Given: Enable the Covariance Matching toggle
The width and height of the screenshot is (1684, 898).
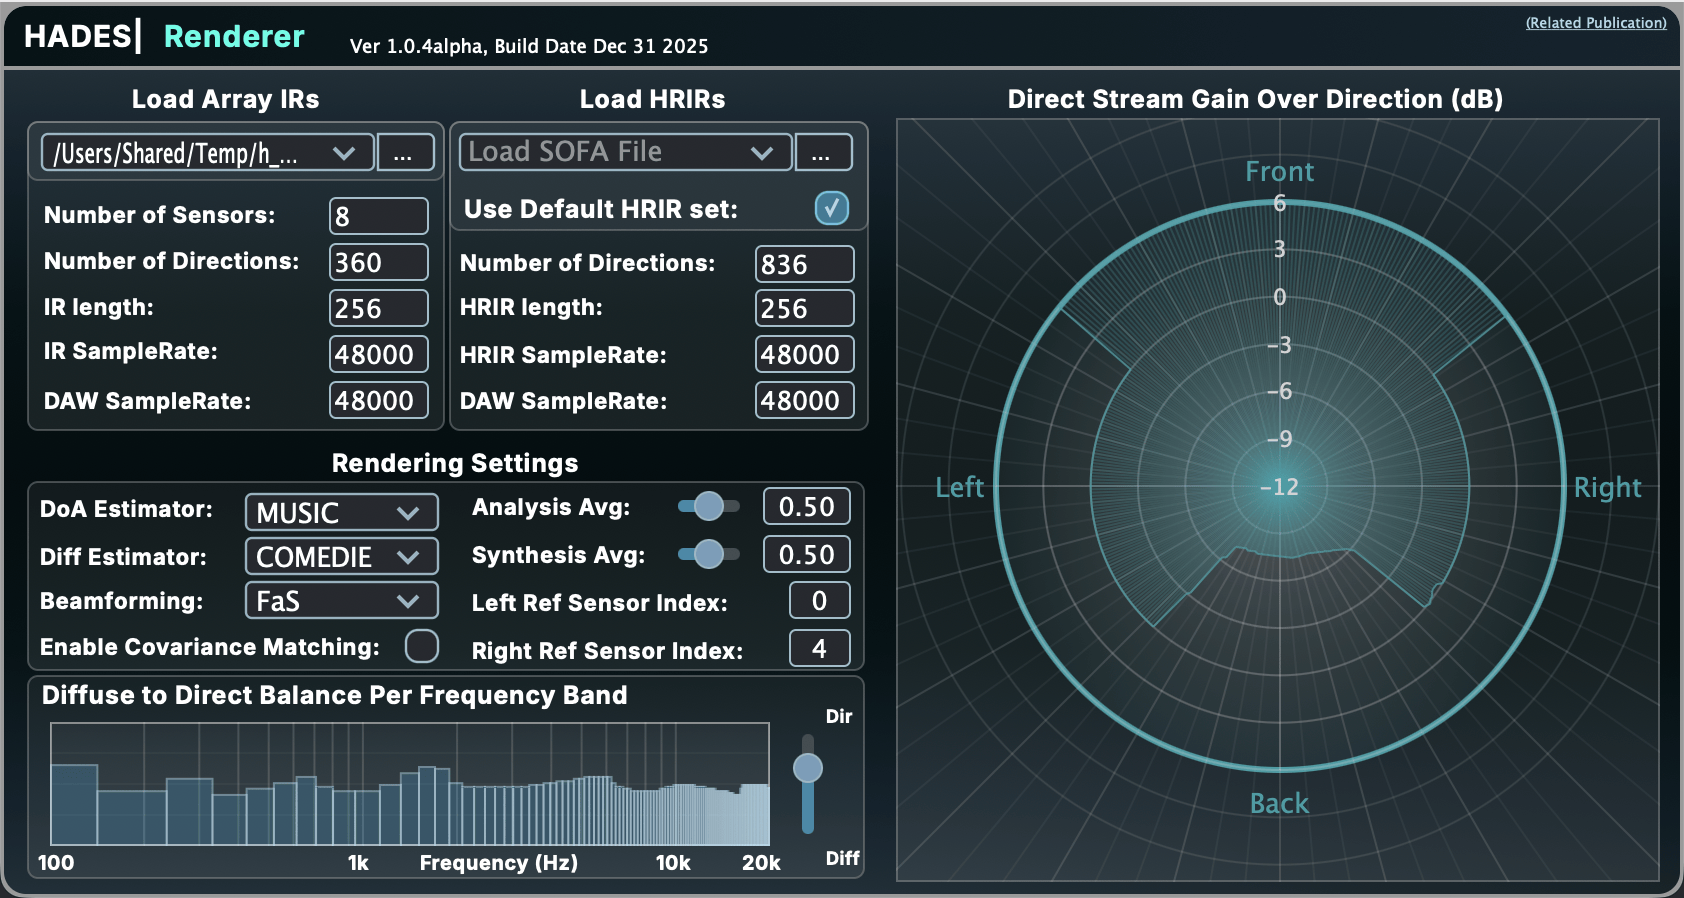Looking at the screenshot, I should [x=422, y=646].
